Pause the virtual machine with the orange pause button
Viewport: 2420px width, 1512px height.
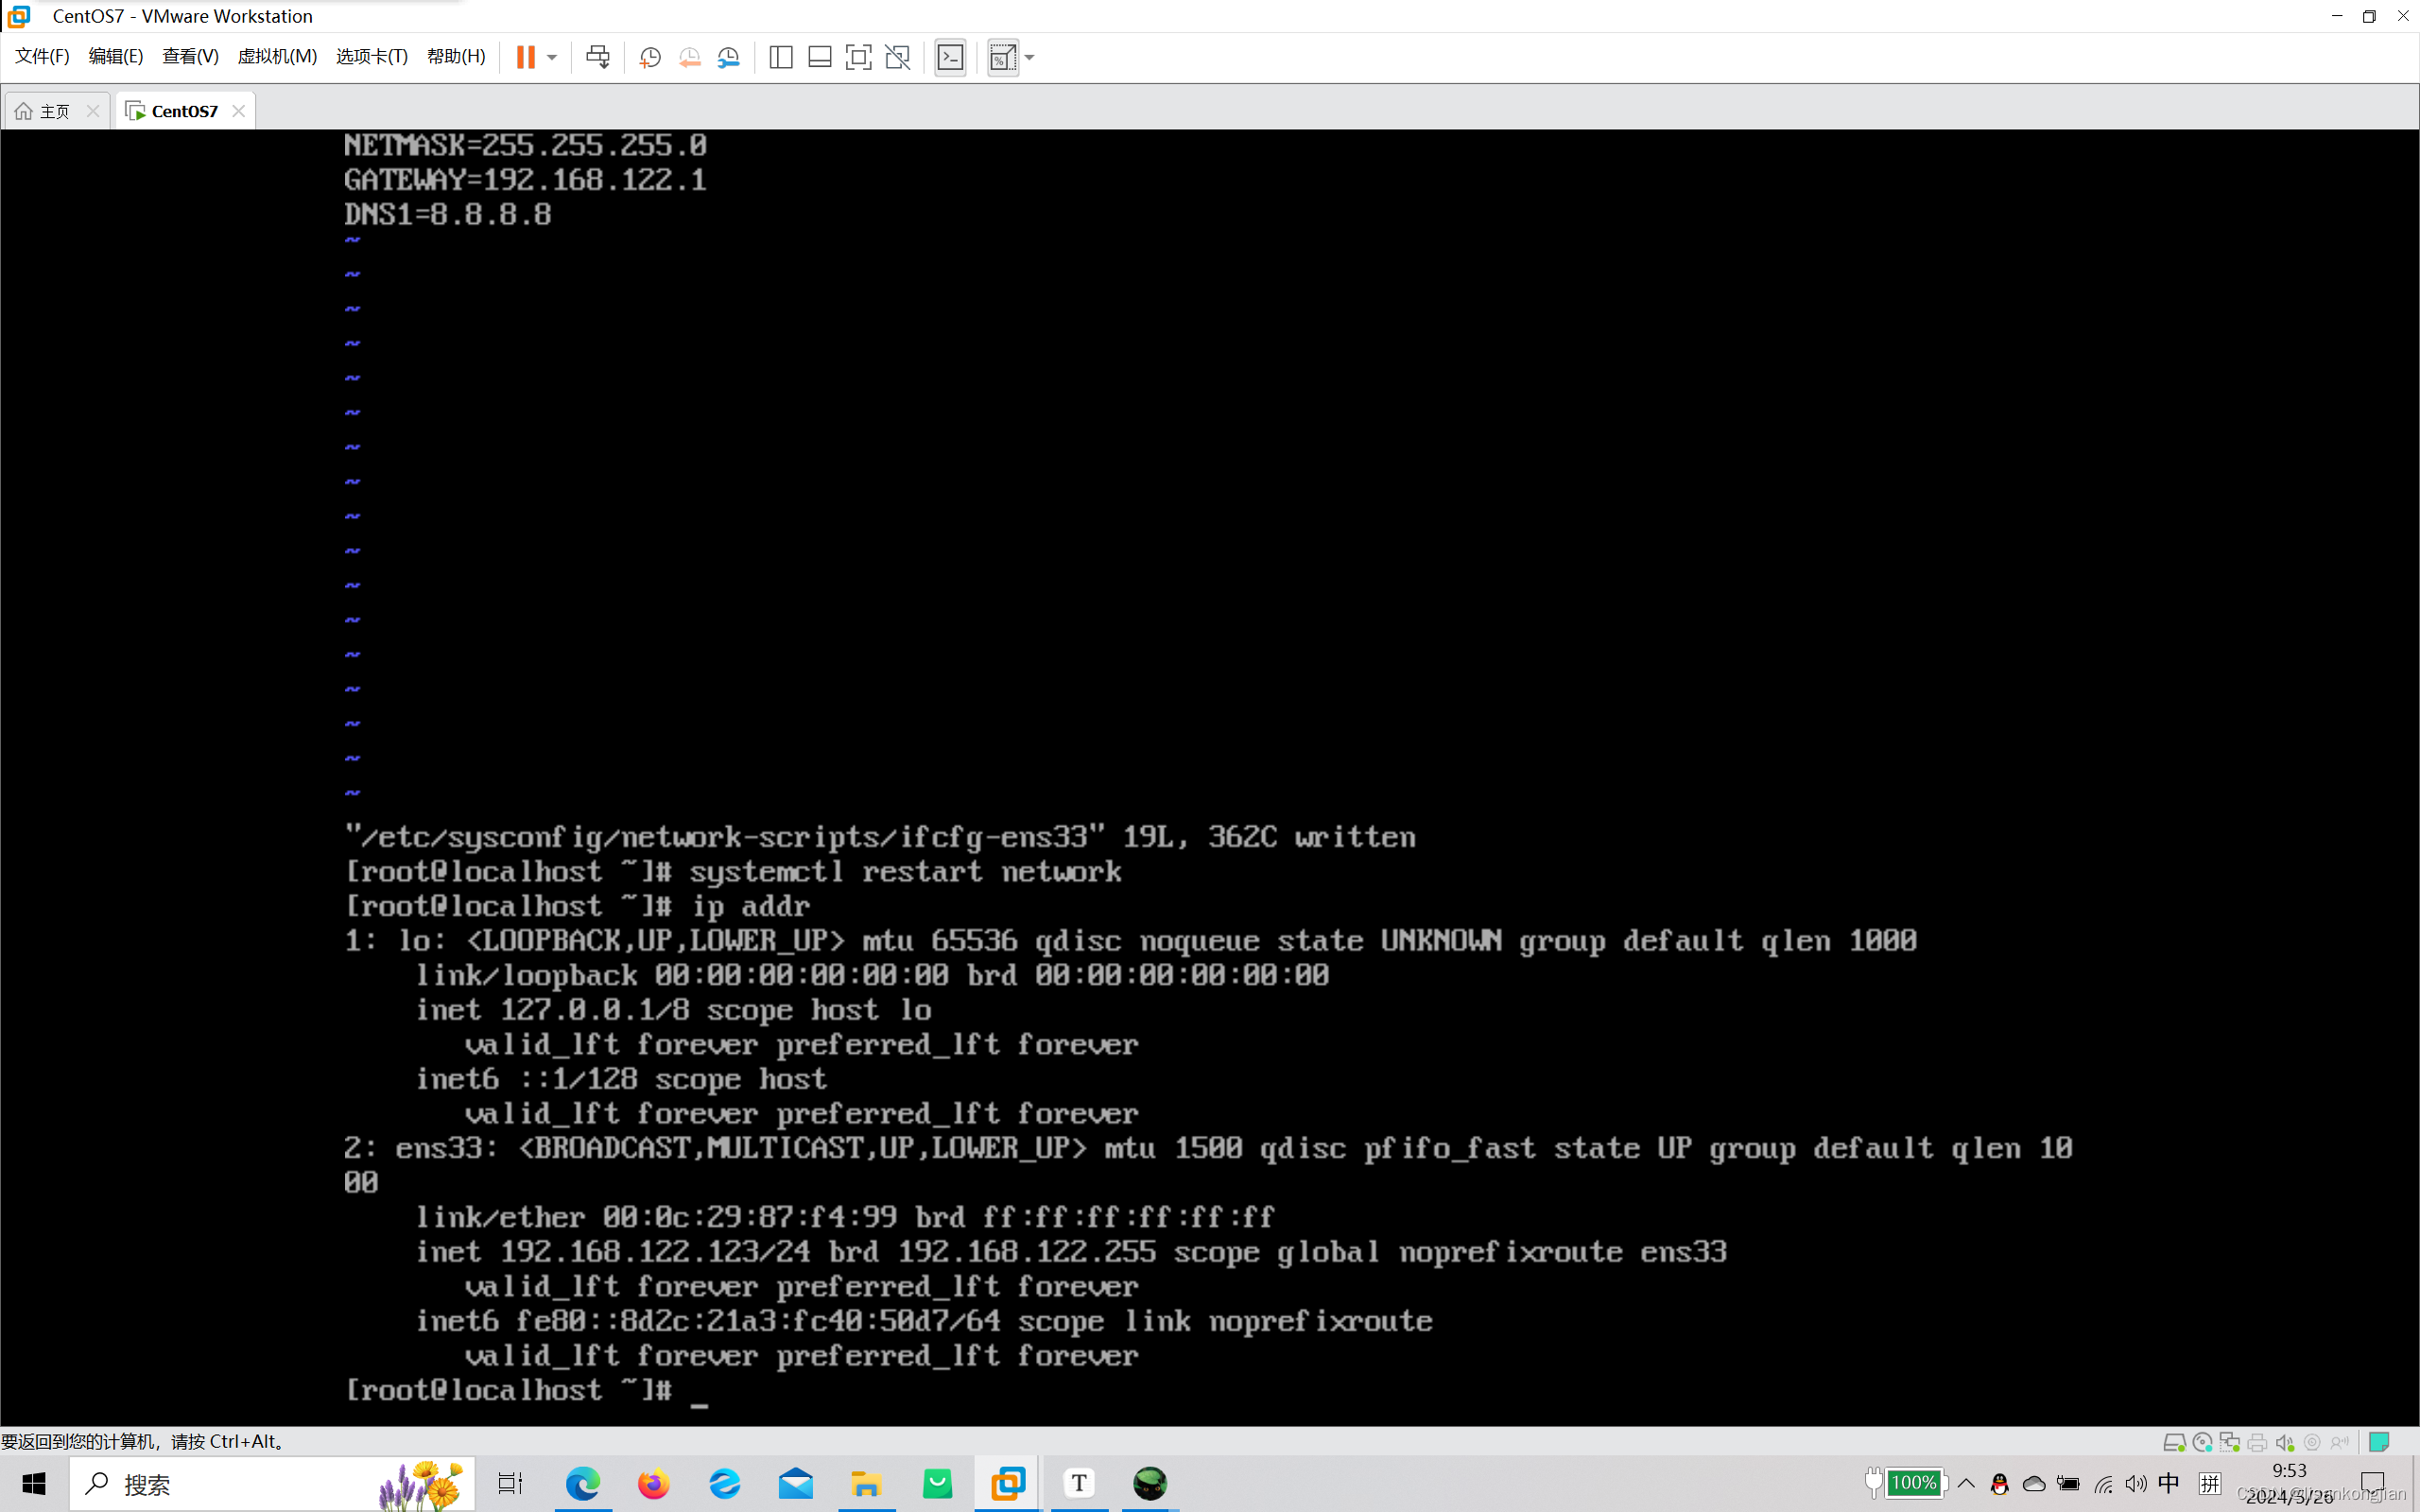point(525,57)
